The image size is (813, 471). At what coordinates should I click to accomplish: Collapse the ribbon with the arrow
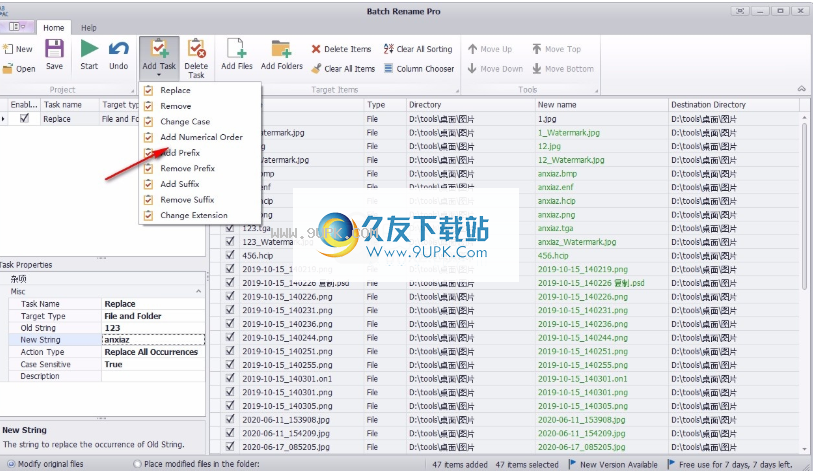click(802, 89)
